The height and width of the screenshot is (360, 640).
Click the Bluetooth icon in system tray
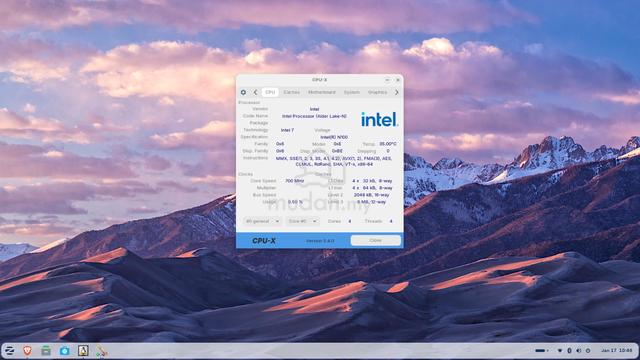569,351
